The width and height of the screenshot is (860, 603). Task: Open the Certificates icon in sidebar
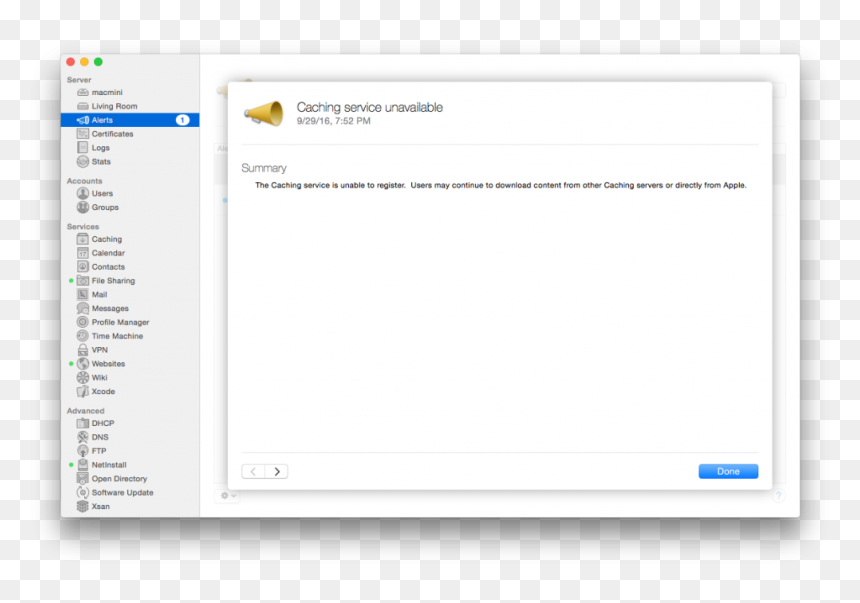coord(83,134)
